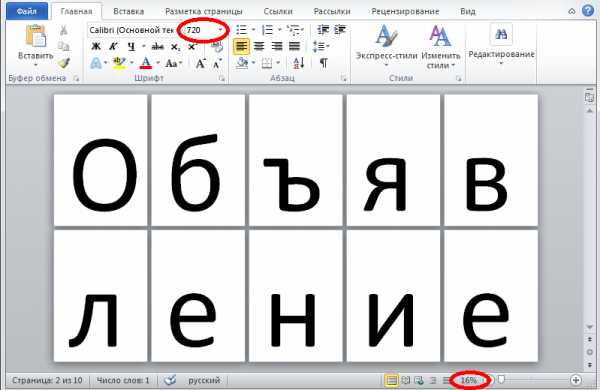Open Редактирование binoculars icon
This screenshot has width=600, height=390.
tap(501, 34)
